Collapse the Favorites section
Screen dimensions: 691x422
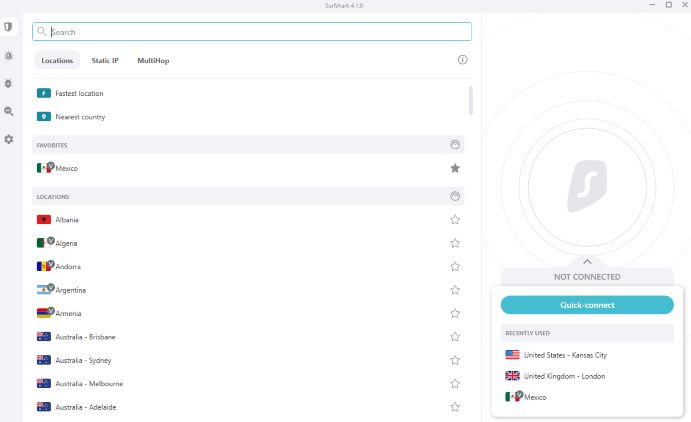(x=455, y=144)
